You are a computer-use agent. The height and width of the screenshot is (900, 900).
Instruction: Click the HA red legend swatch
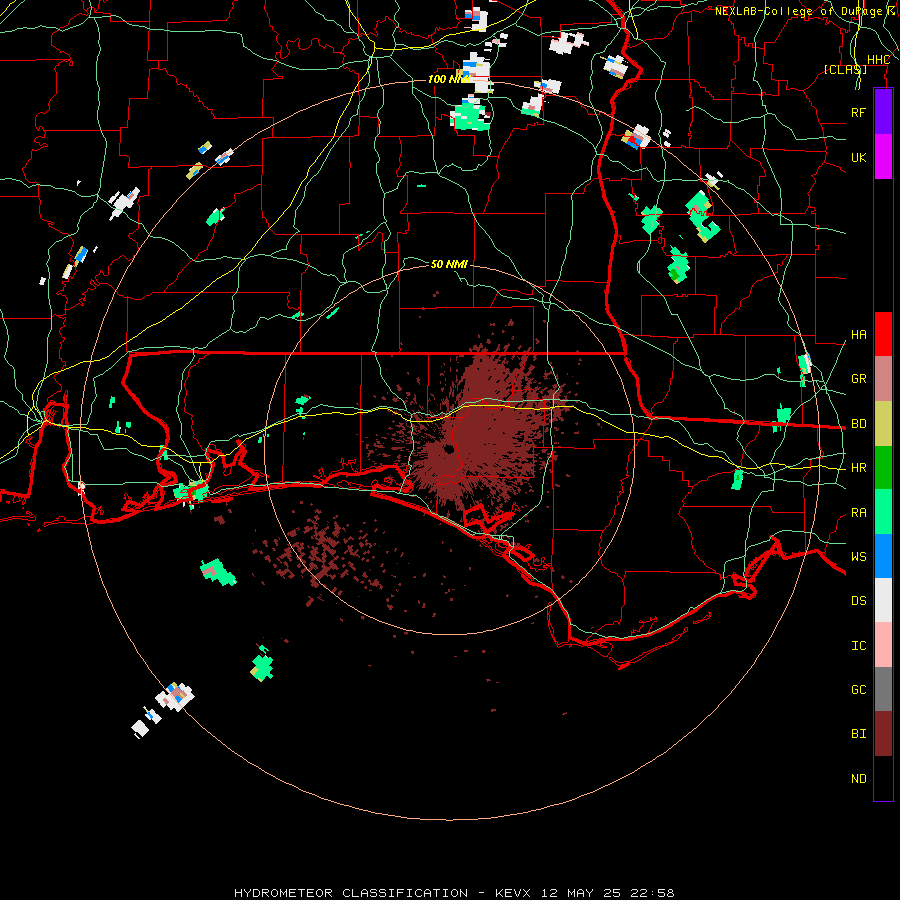click(x=883, y=334)
